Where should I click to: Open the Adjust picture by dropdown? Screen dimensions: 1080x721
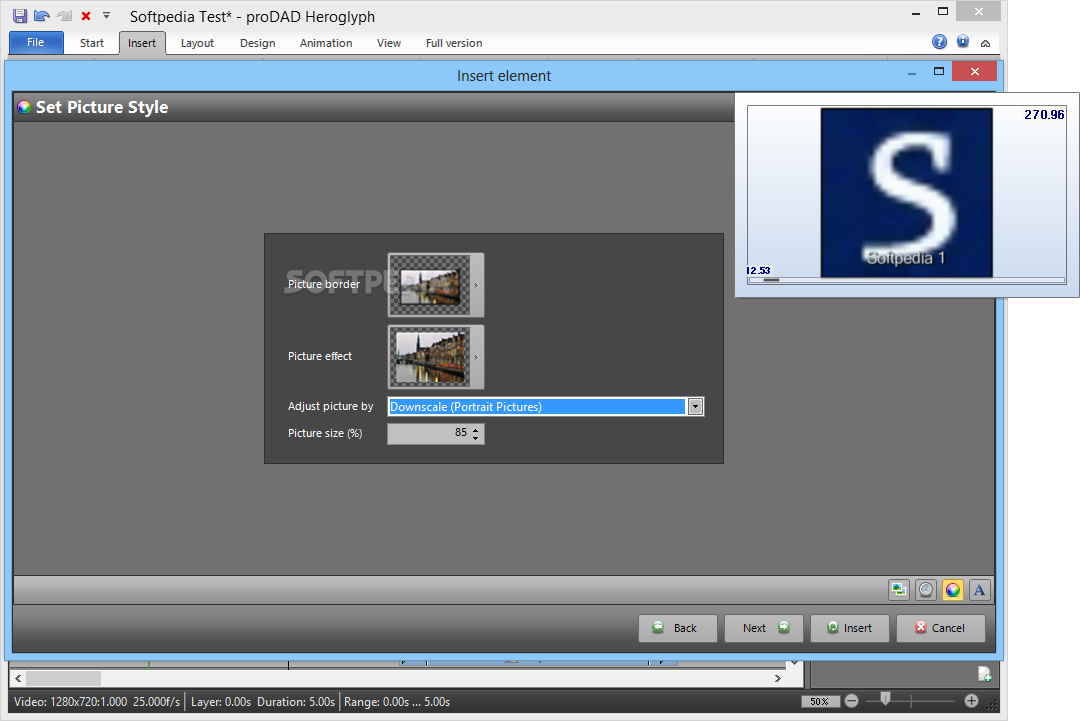(696, 407)
